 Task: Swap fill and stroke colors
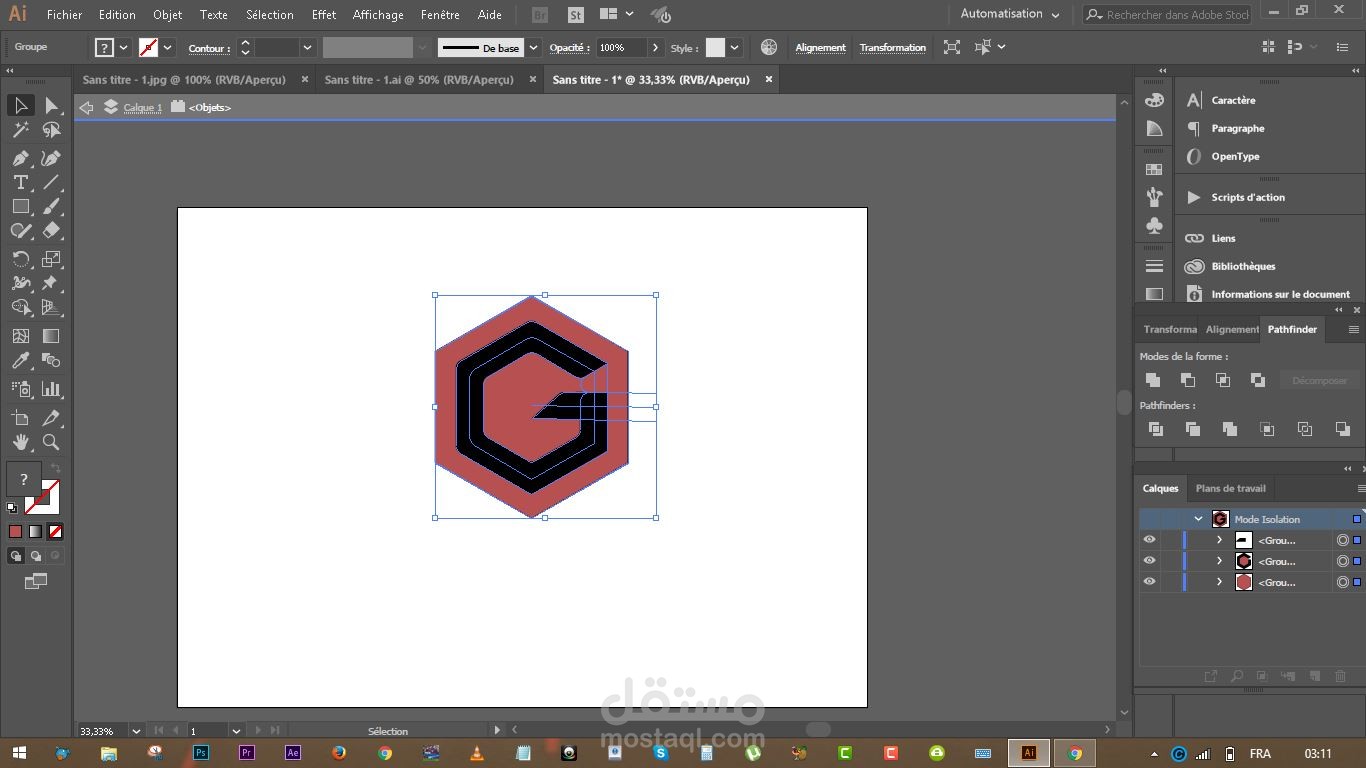pos(56,468)
